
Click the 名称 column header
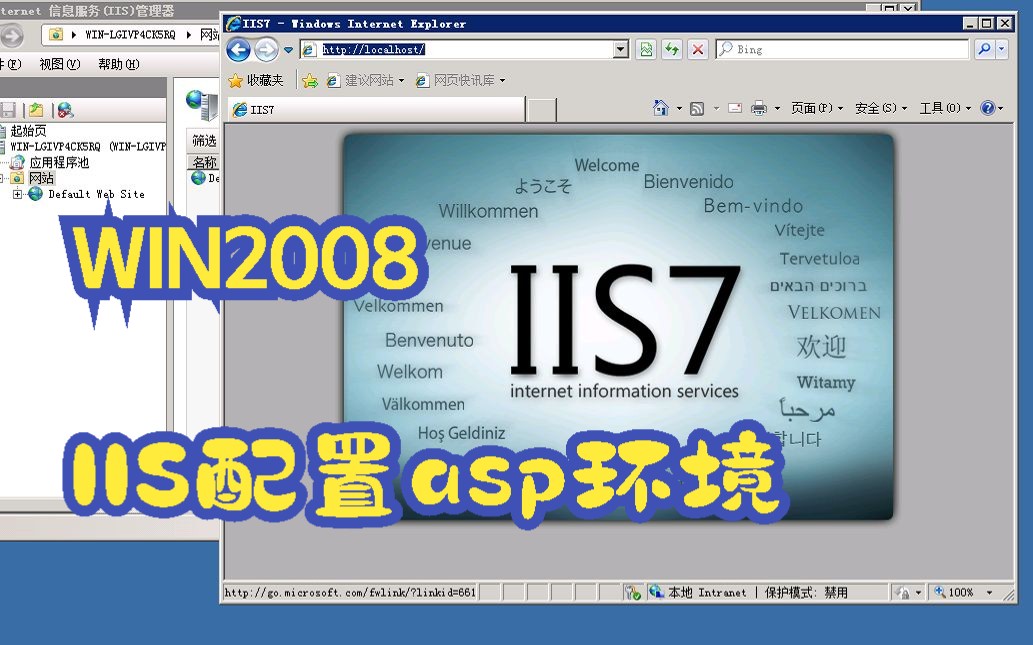pos(204,162)
